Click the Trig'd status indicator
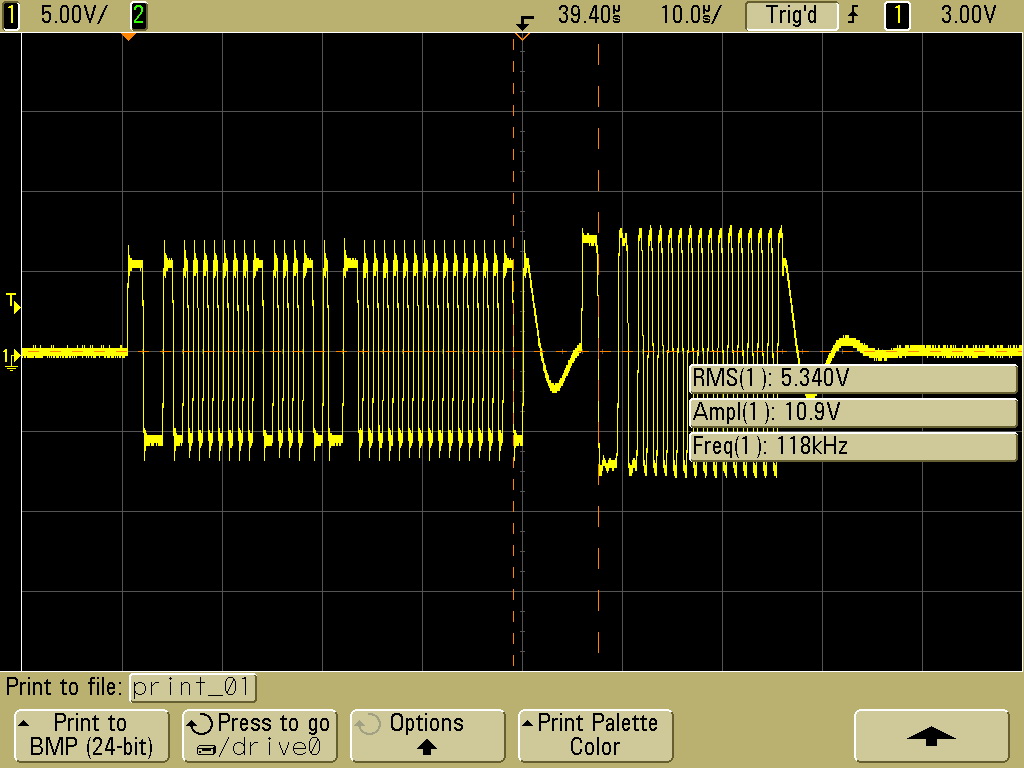Screen dimensions: 1024x768 click(x=792, y=15)
